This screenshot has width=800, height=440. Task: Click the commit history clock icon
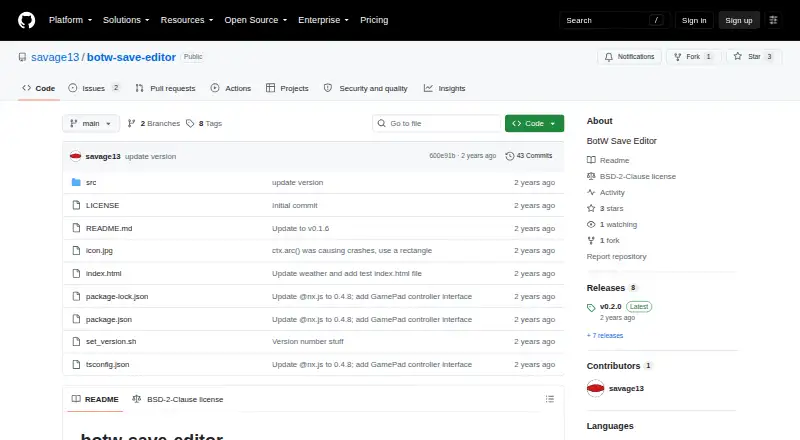pos(509,156)
